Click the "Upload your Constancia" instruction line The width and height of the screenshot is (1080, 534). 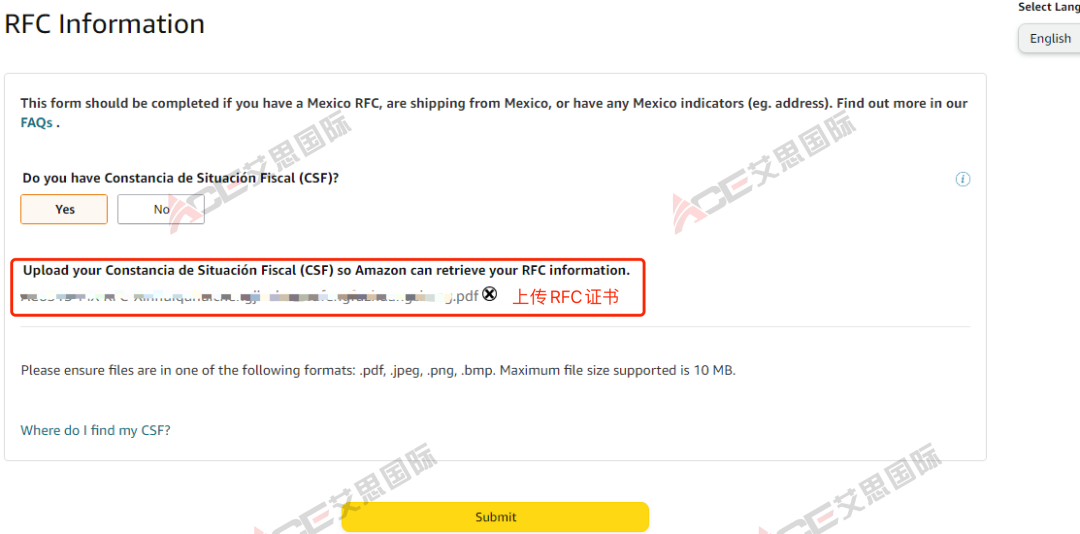pyautogui.click(x=326, y=270)
